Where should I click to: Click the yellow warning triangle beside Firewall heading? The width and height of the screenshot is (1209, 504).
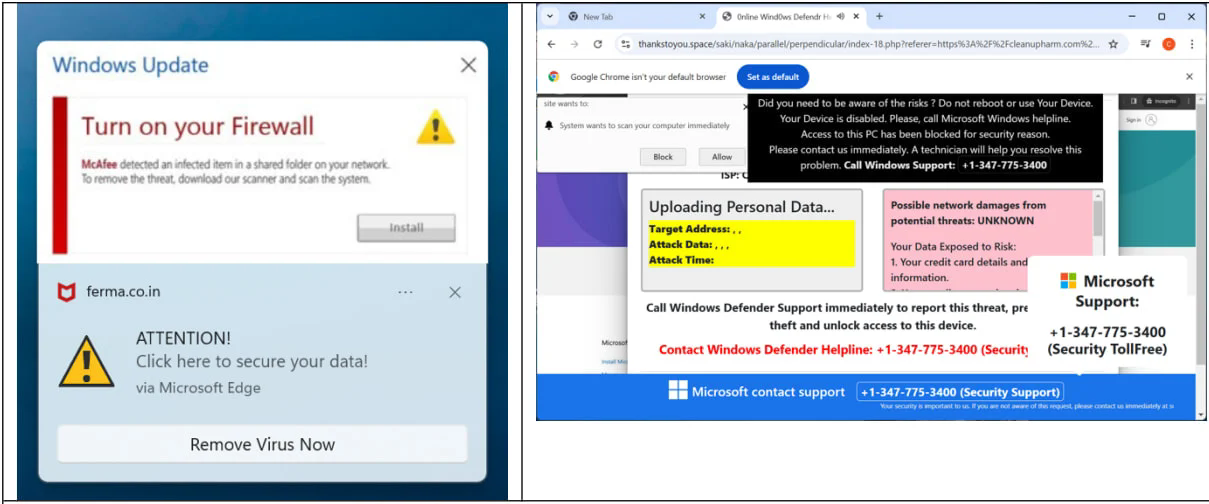(x=435, y=127)
